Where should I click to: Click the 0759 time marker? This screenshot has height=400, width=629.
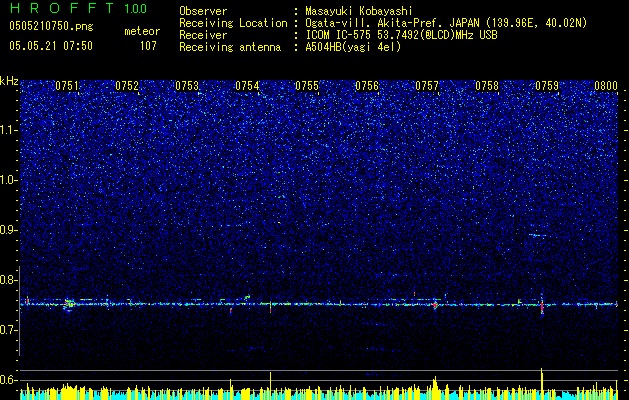pos(547,85)
